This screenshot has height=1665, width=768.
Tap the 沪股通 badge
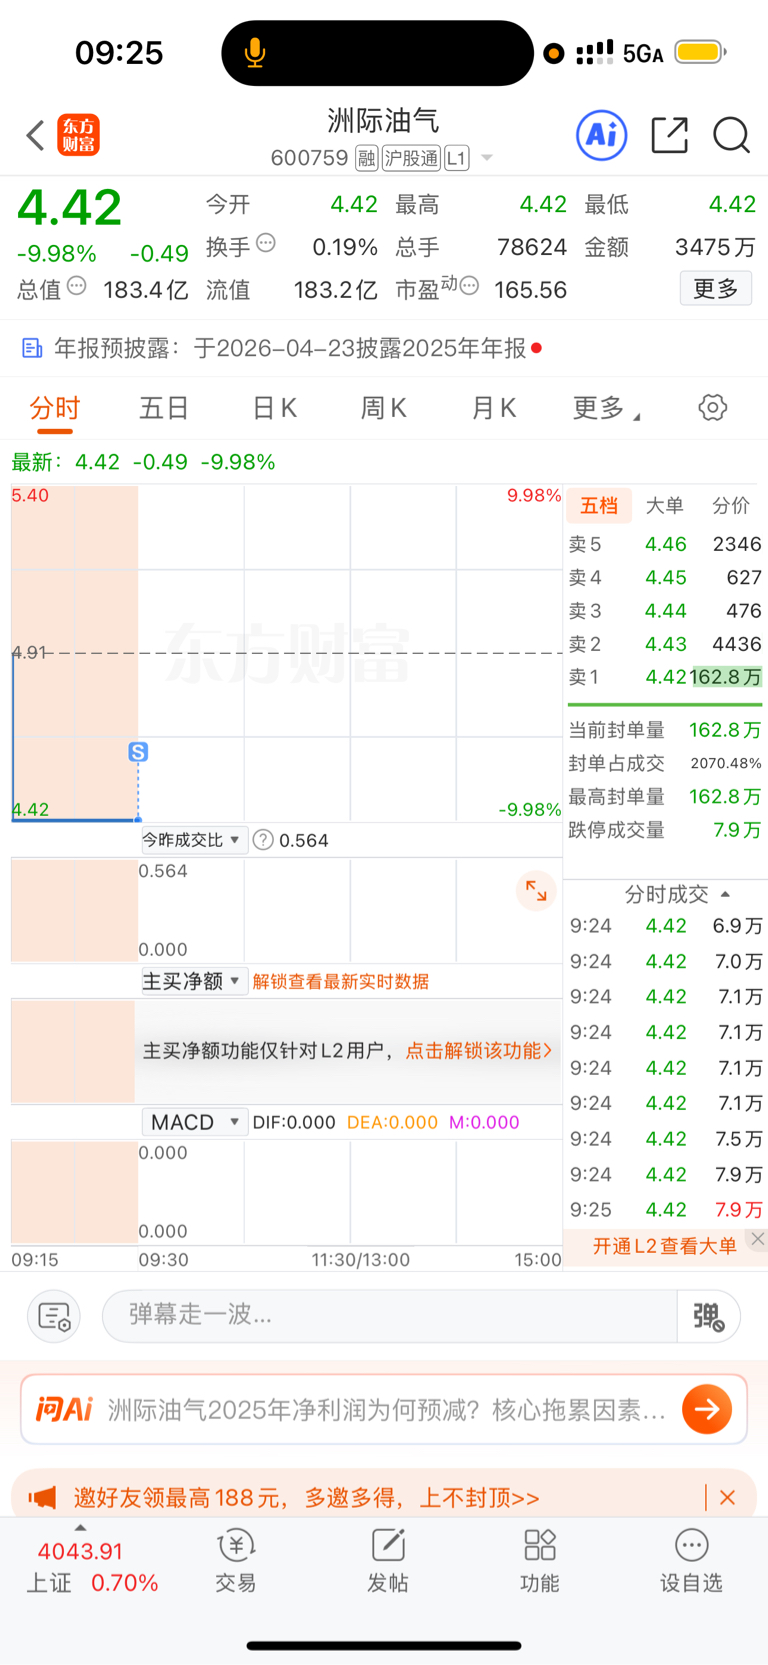pyautogui.click(x=411, y=158)
